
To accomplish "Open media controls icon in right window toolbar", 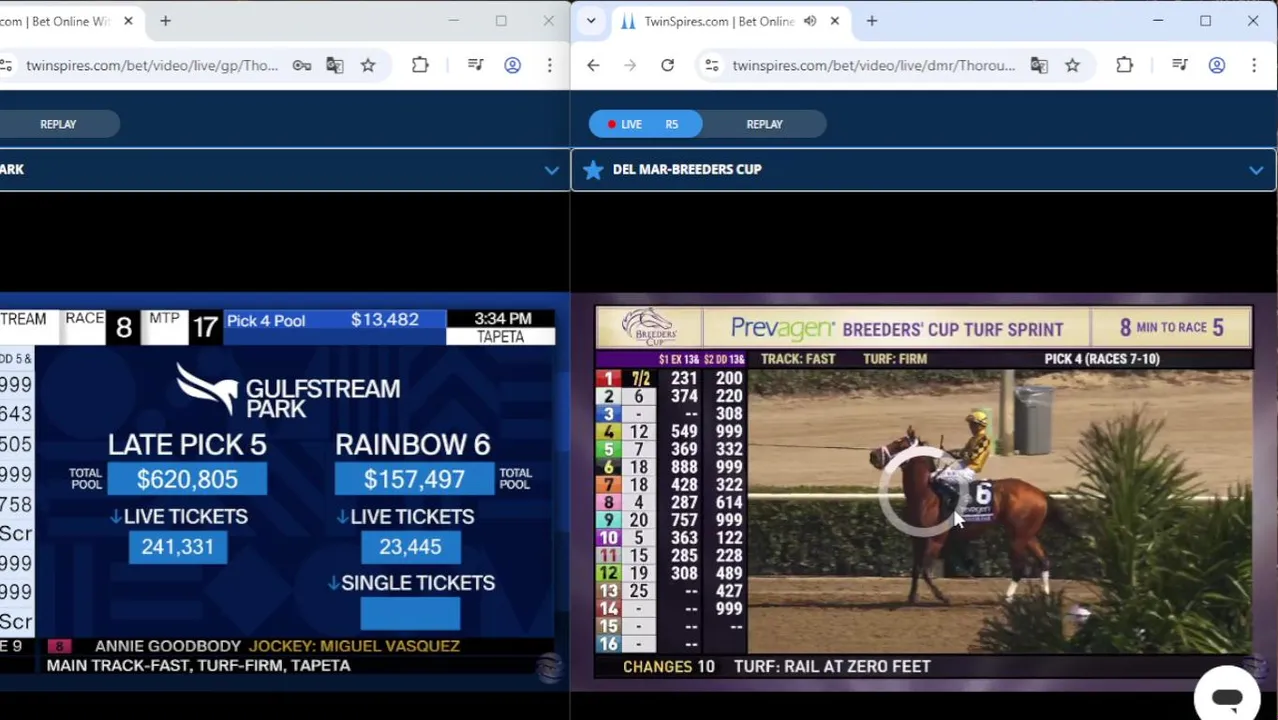I will click(1180, 65).
